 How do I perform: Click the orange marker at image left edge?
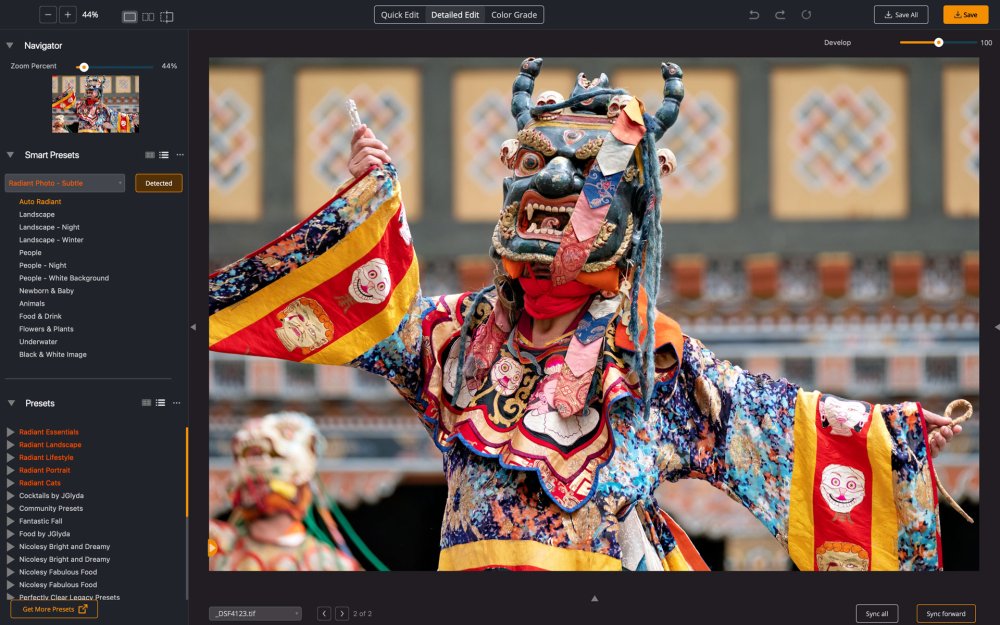coord(212,547)
